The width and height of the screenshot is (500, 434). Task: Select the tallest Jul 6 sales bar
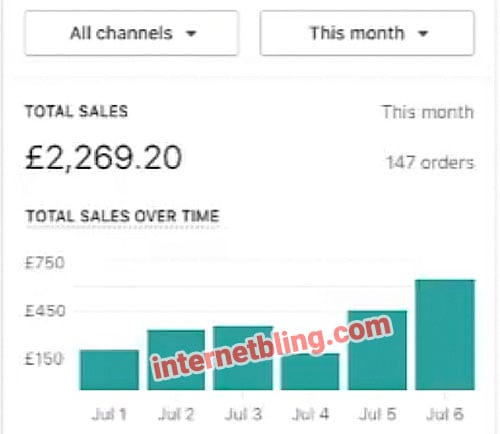tap(445, 335)
